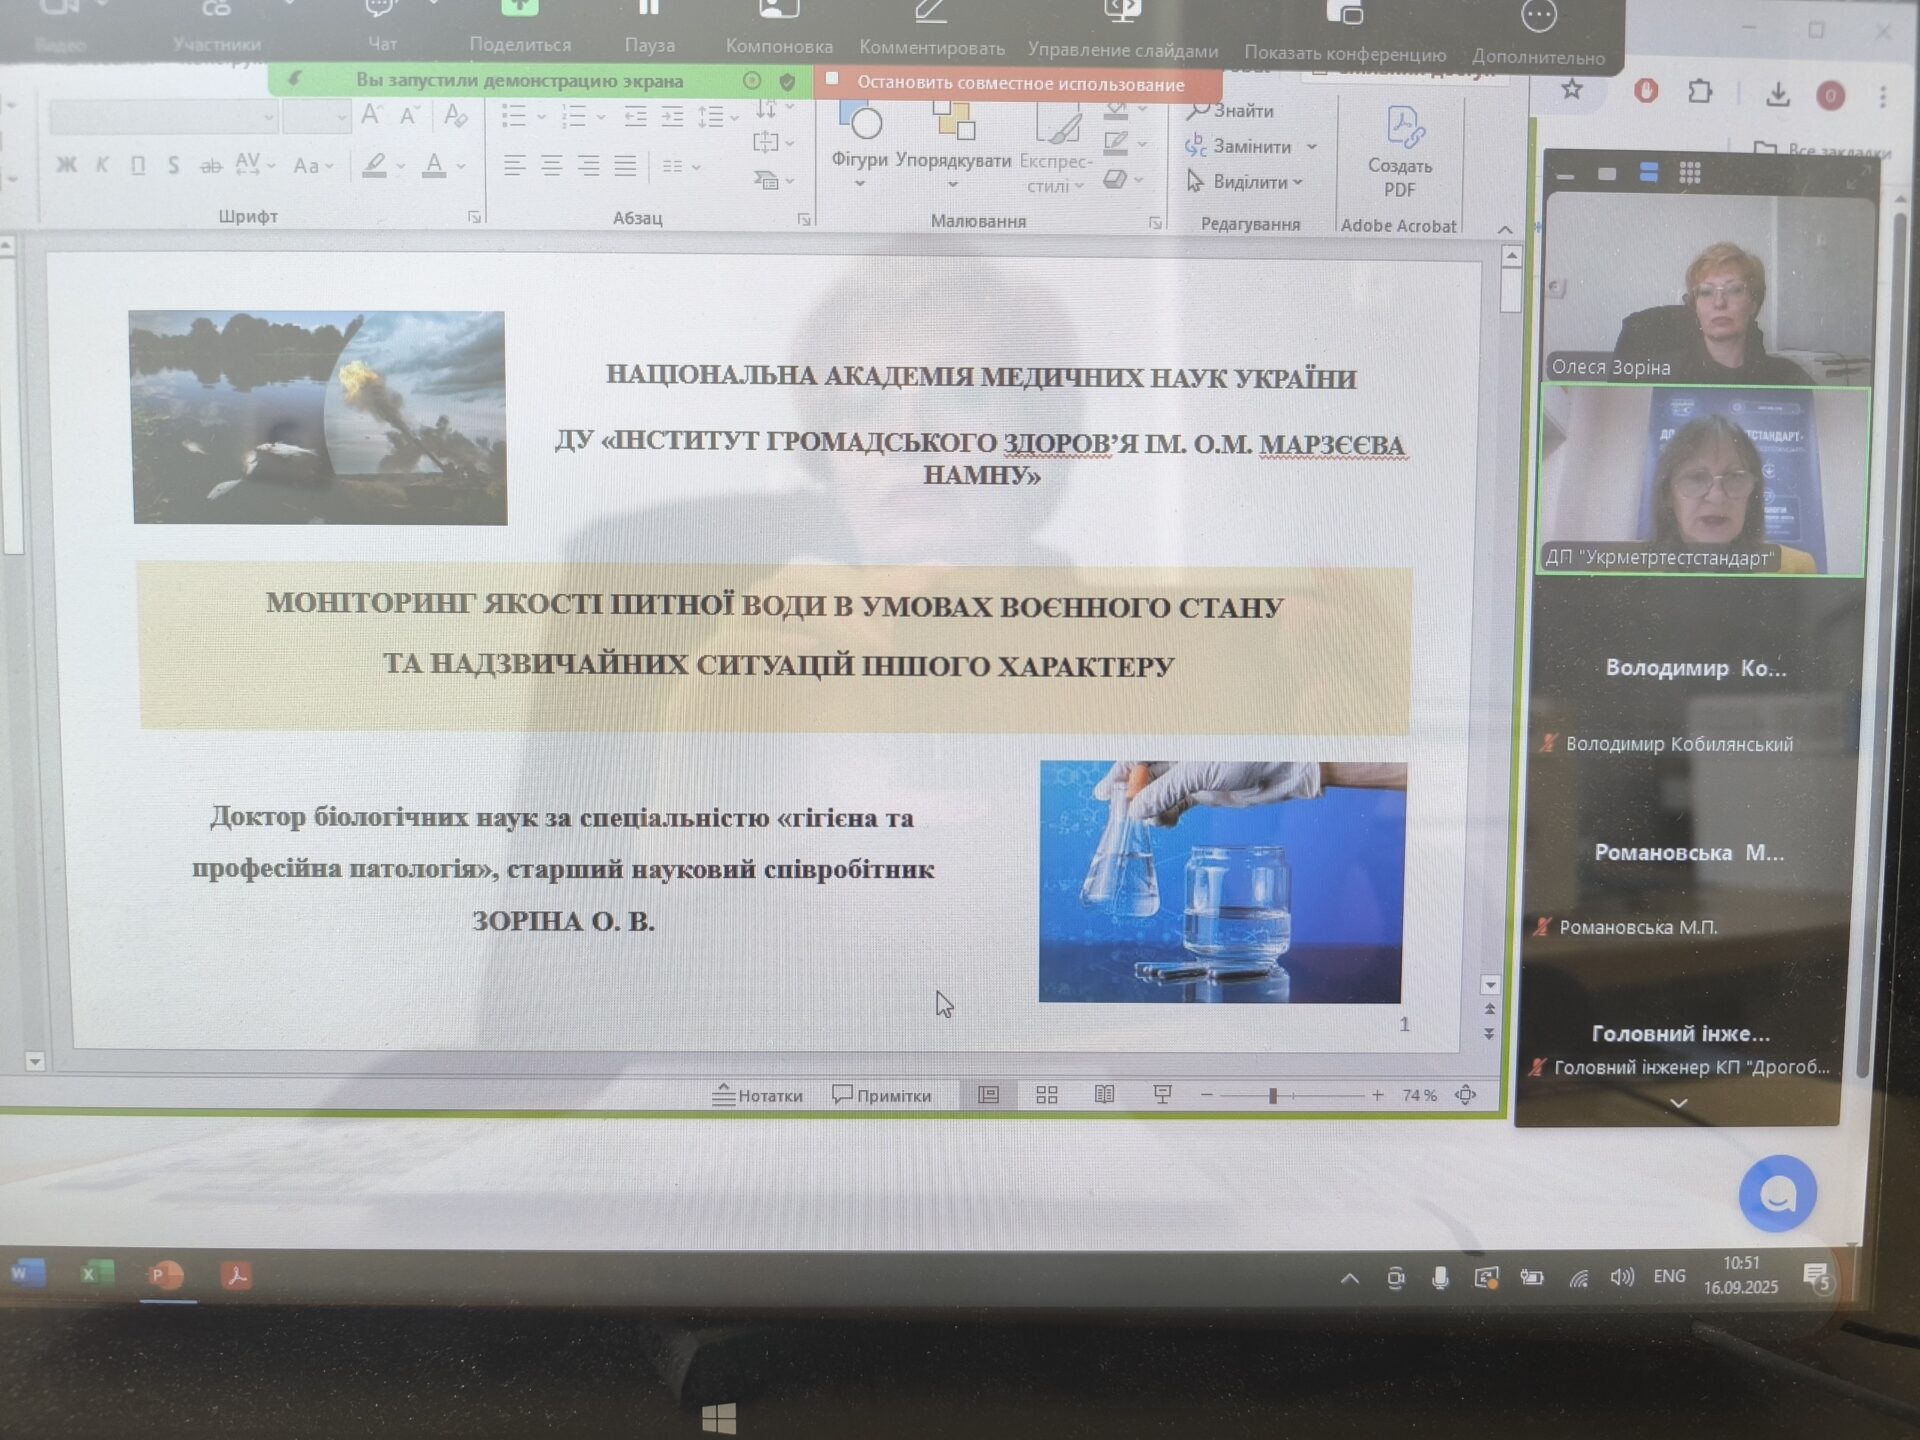Screen dimensions: 1920x1440
Task: Open the Select (Виділити) dropdown
Action: [x=1250, y=182]
